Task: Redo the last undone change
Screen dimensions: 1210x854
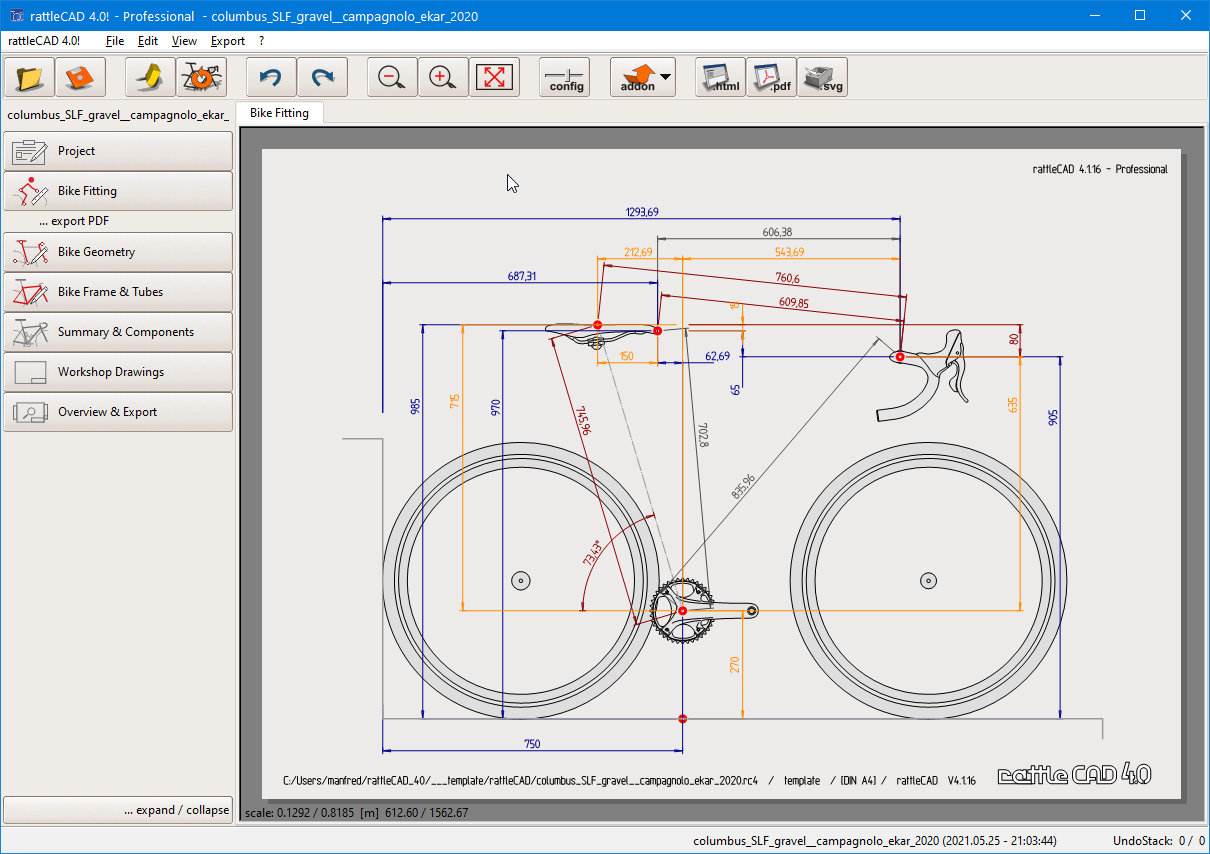Action: coord(322,77)
